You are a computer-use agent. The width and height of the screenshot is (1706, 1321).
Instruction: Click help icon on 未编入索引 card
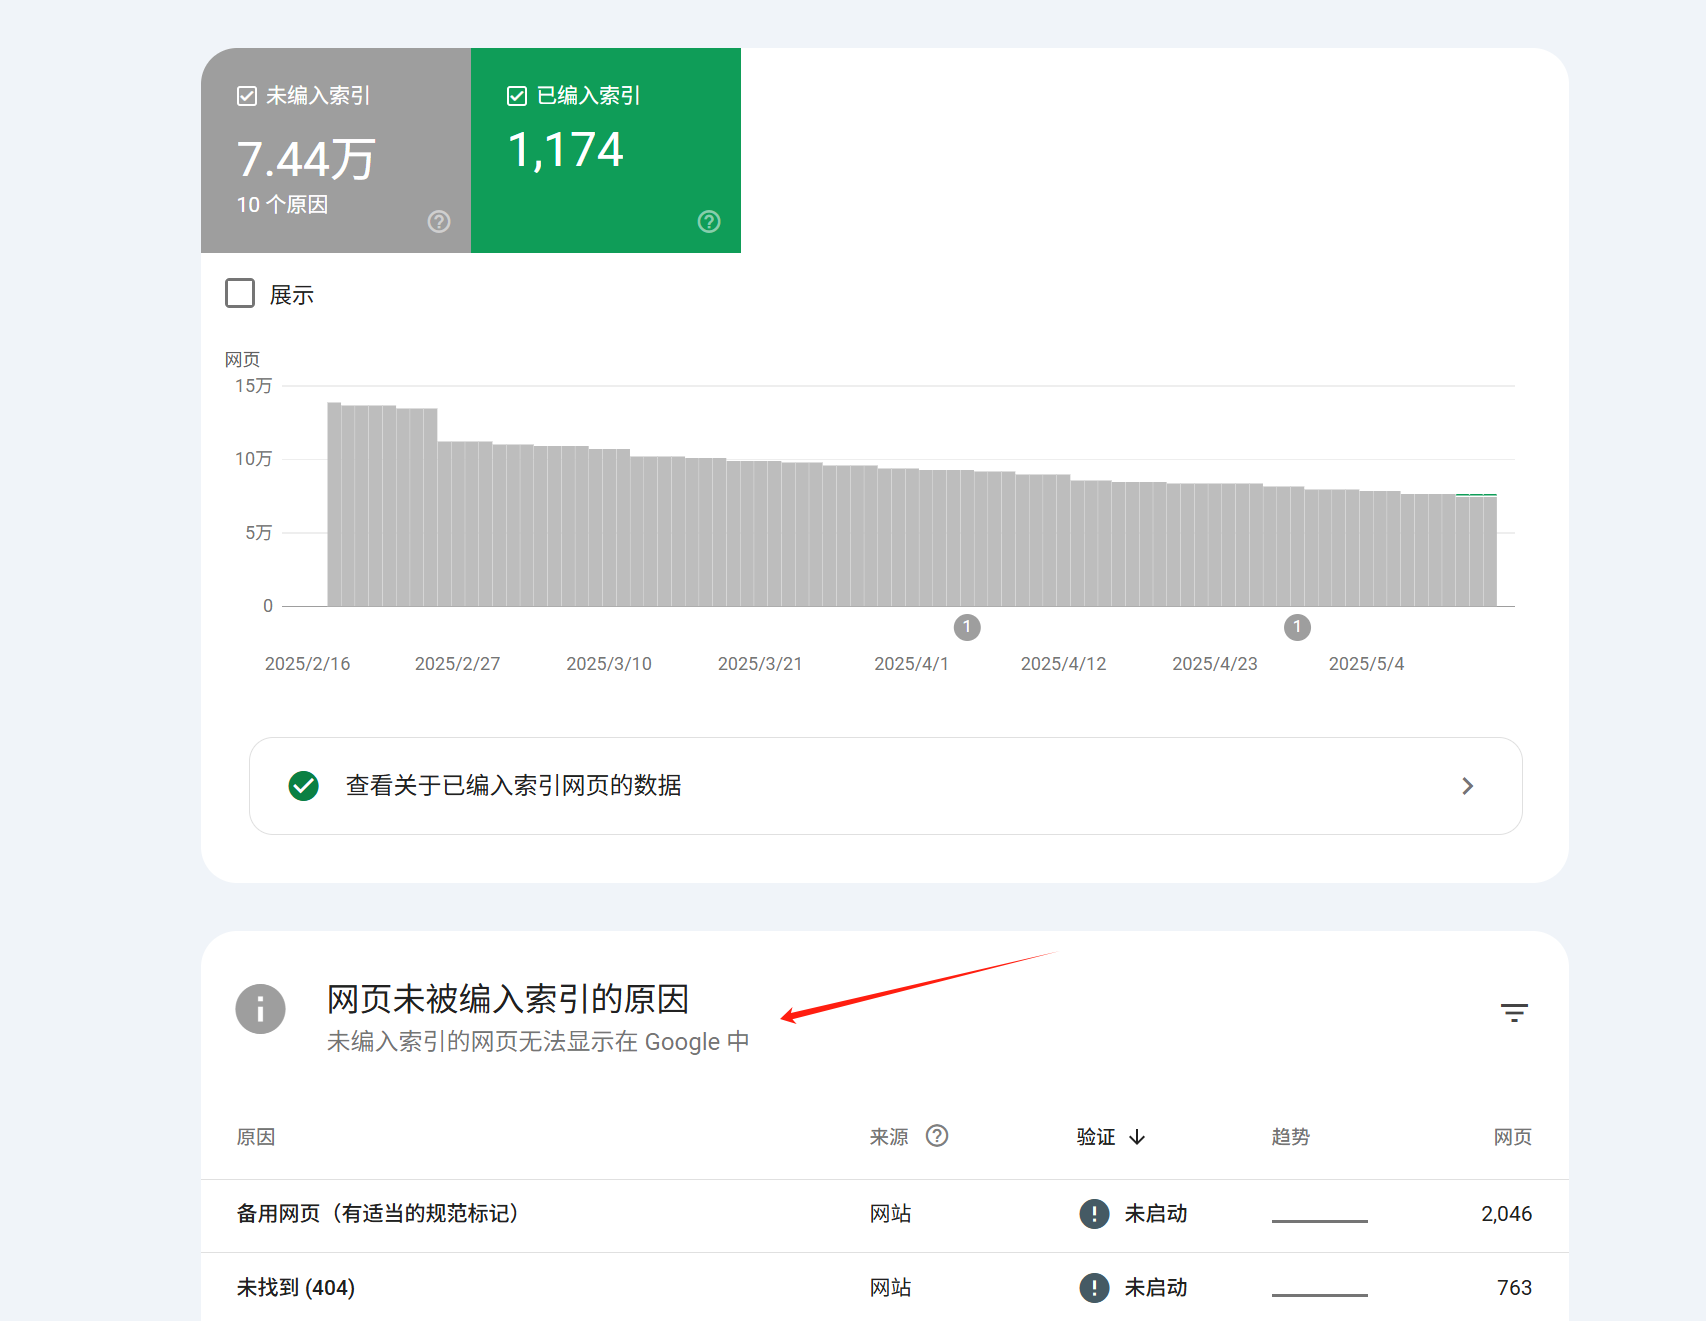[439, 222]
